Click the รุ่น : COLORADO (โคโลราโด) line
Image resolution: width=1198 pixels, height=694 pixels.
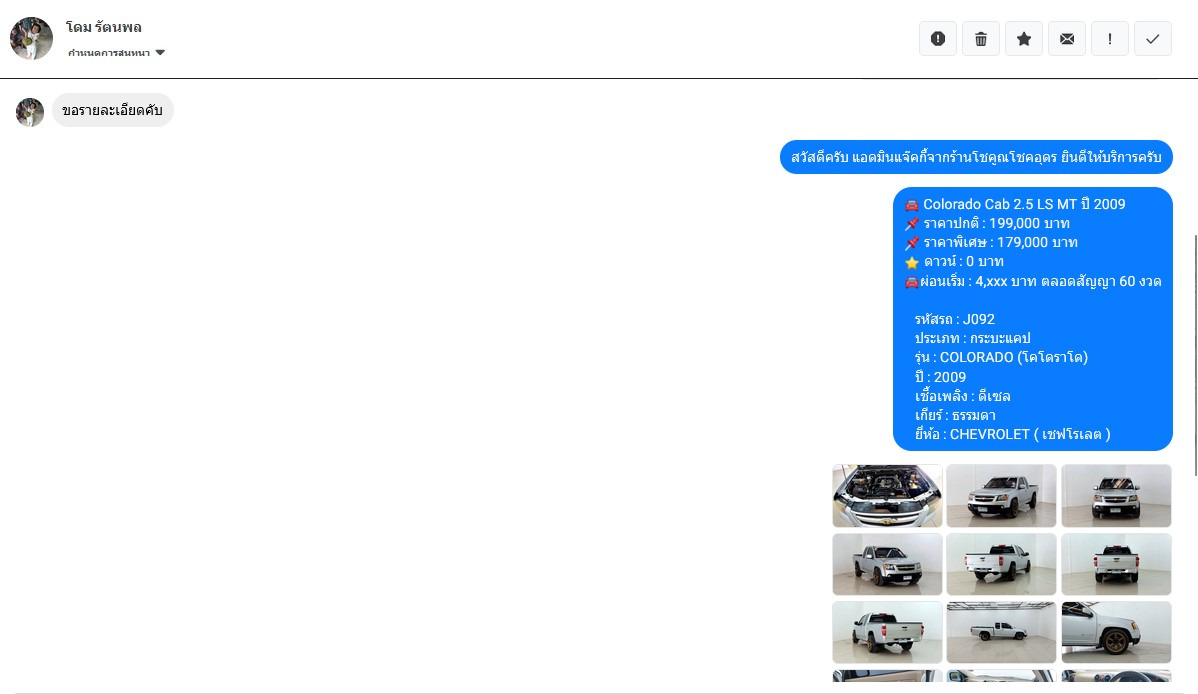point(1001,357)
